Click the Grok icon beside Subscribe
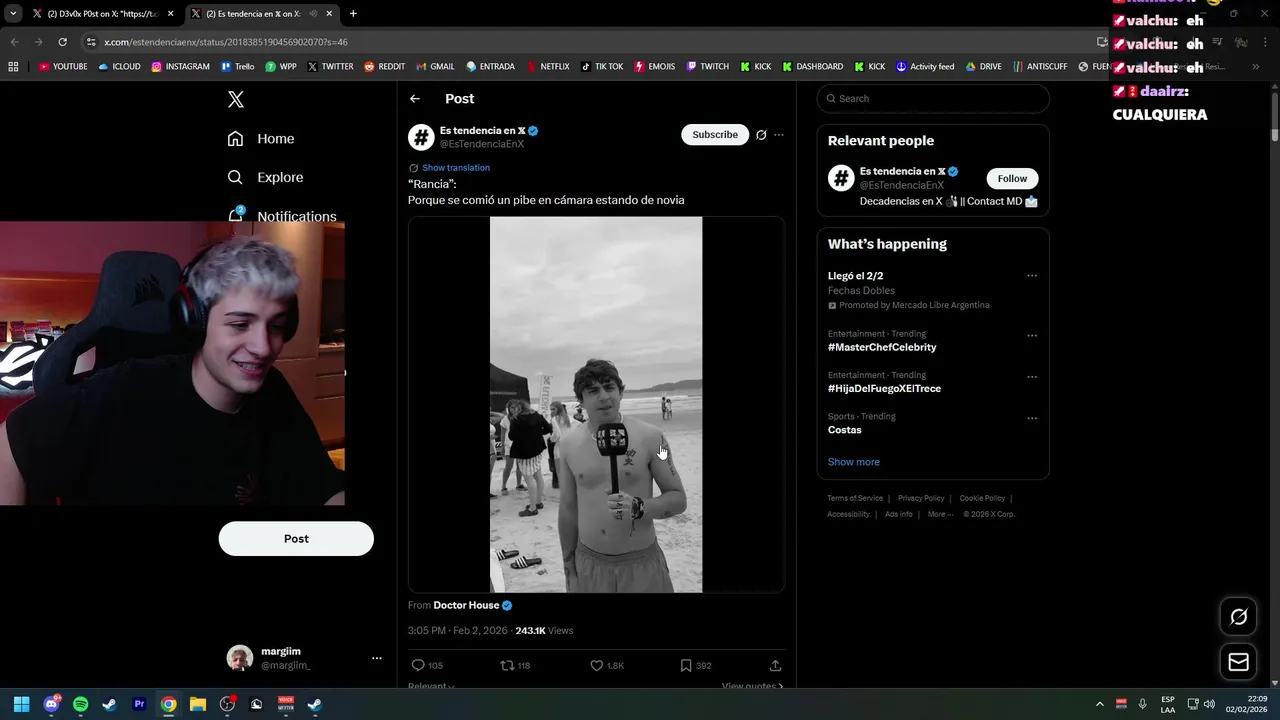This screenshot has height=720, width=1280. tap(761, 135)
